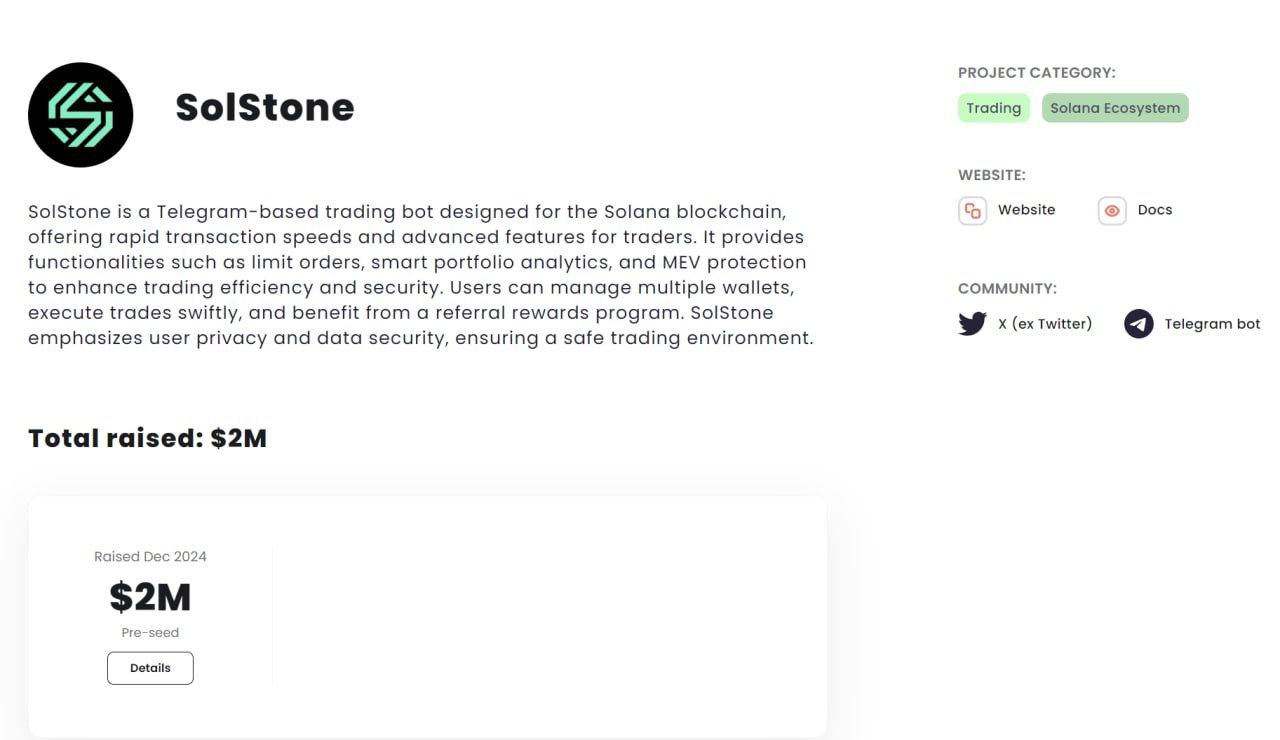Click the Raised Dec 2024 label
1280x740 pixels.
pyautogui.click(x=150, y=557)
